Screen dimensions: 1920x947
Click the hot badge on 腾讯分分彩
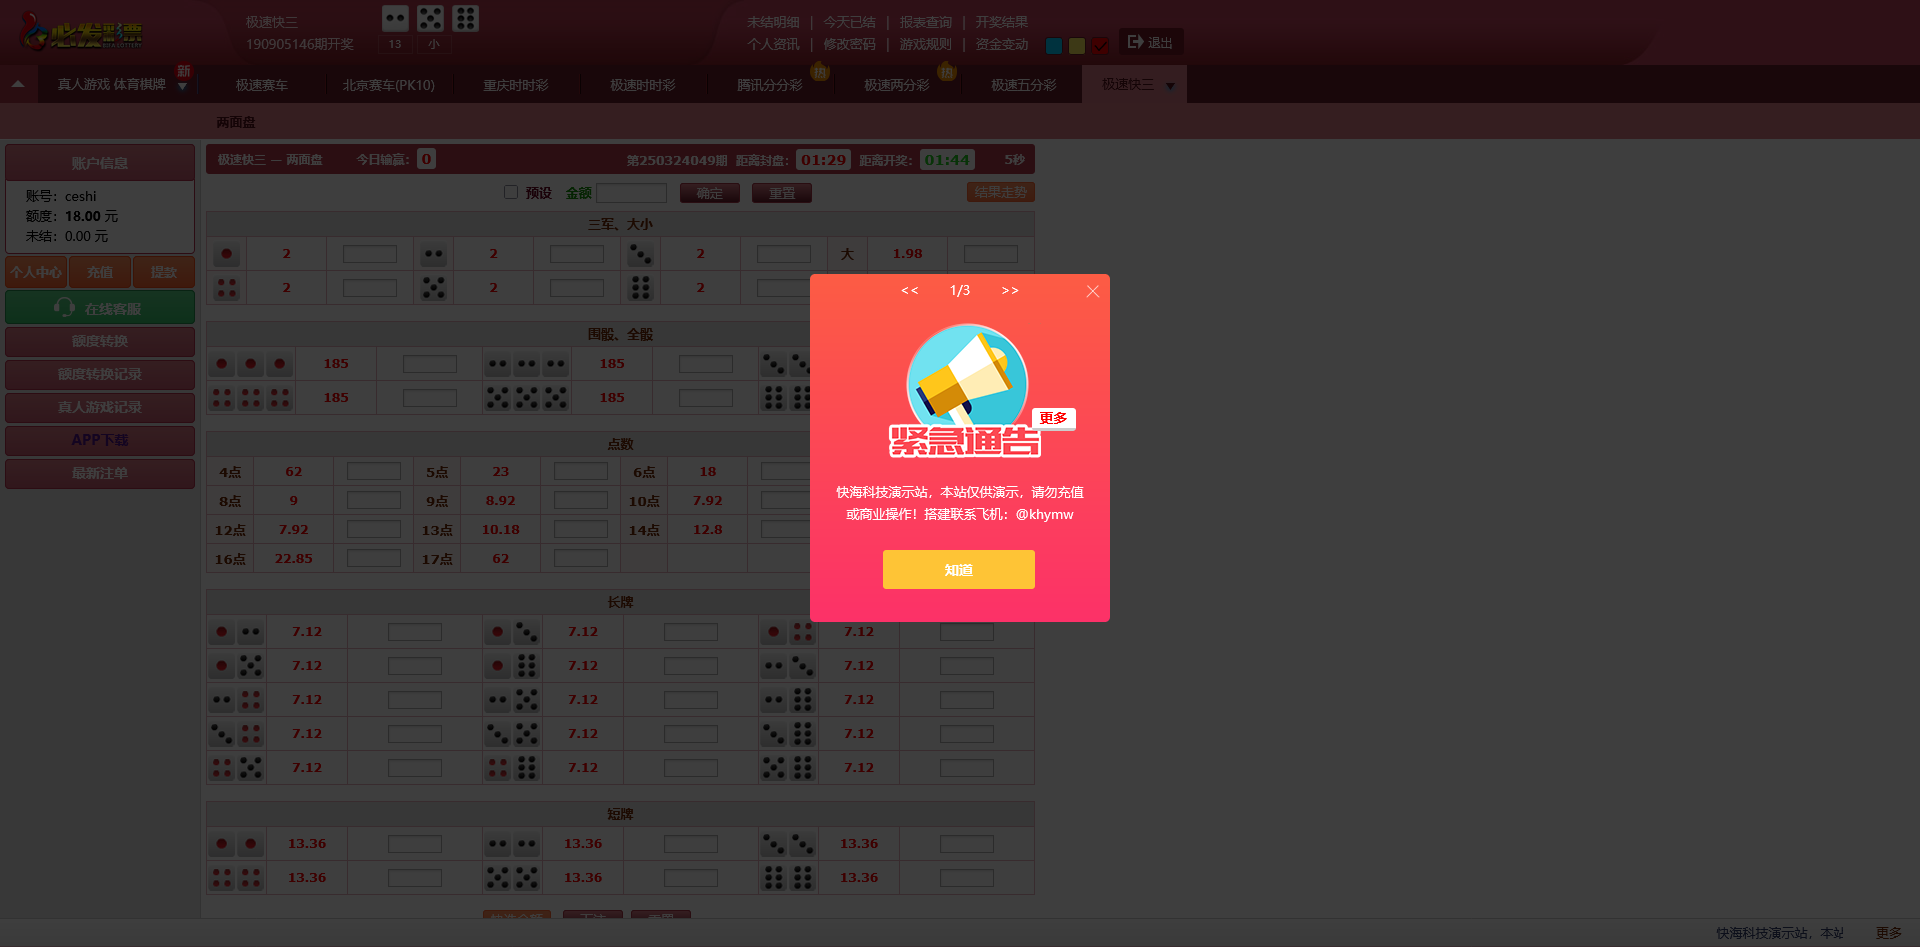point(820,71)
